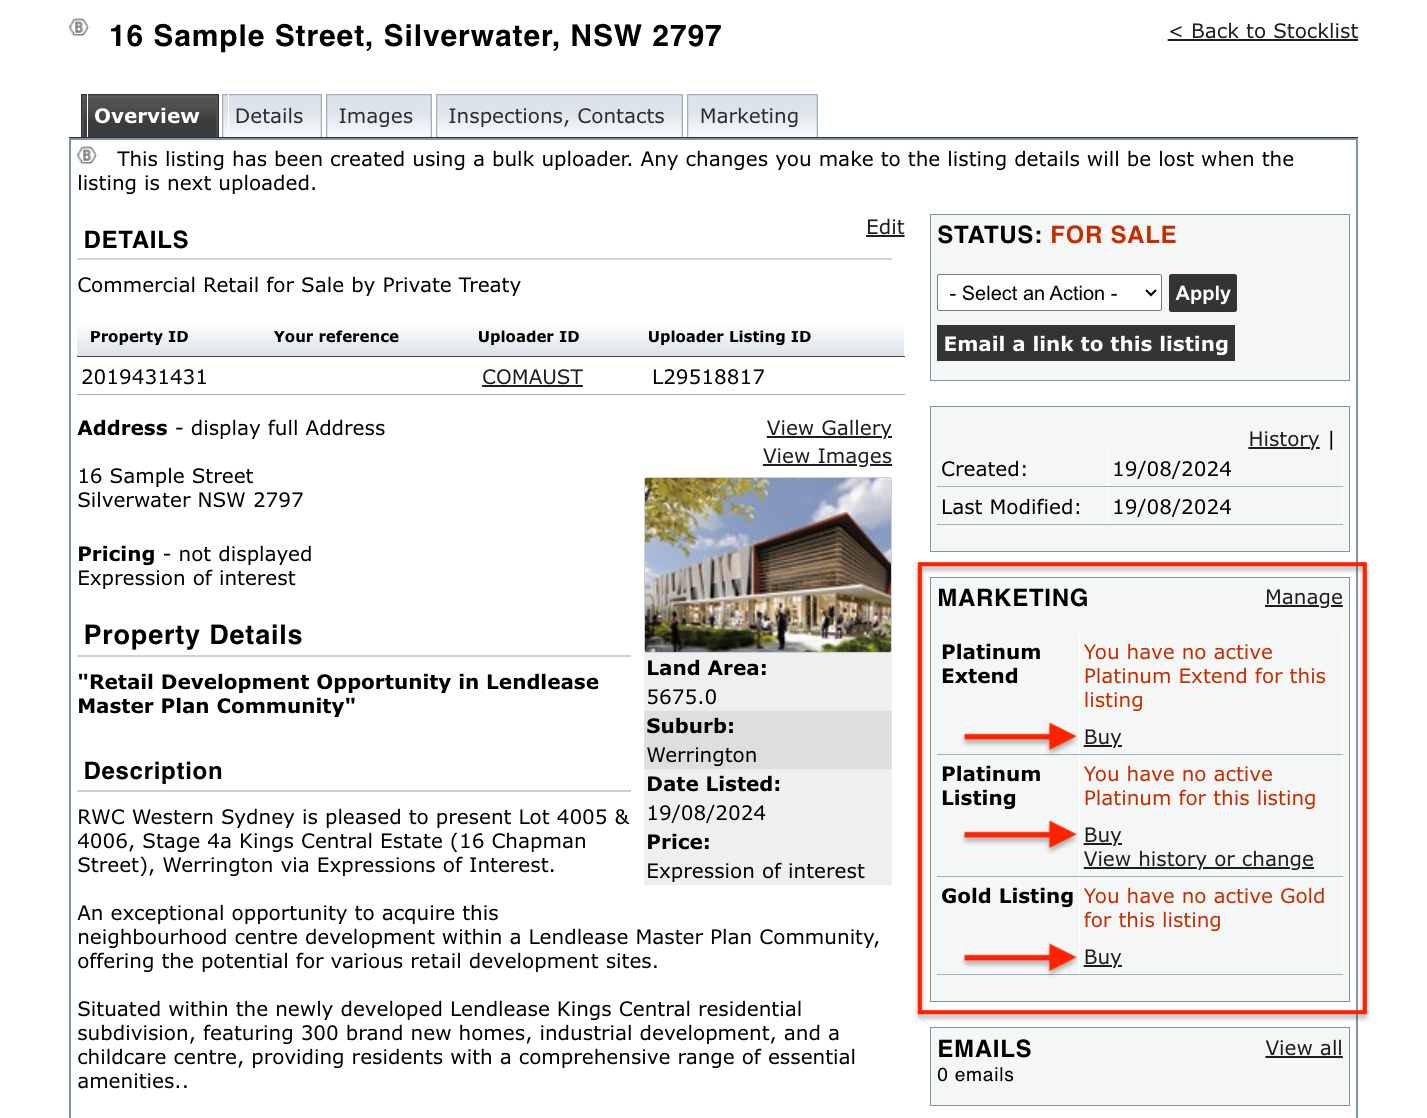Open the Images tab

(x=375, y=116)
